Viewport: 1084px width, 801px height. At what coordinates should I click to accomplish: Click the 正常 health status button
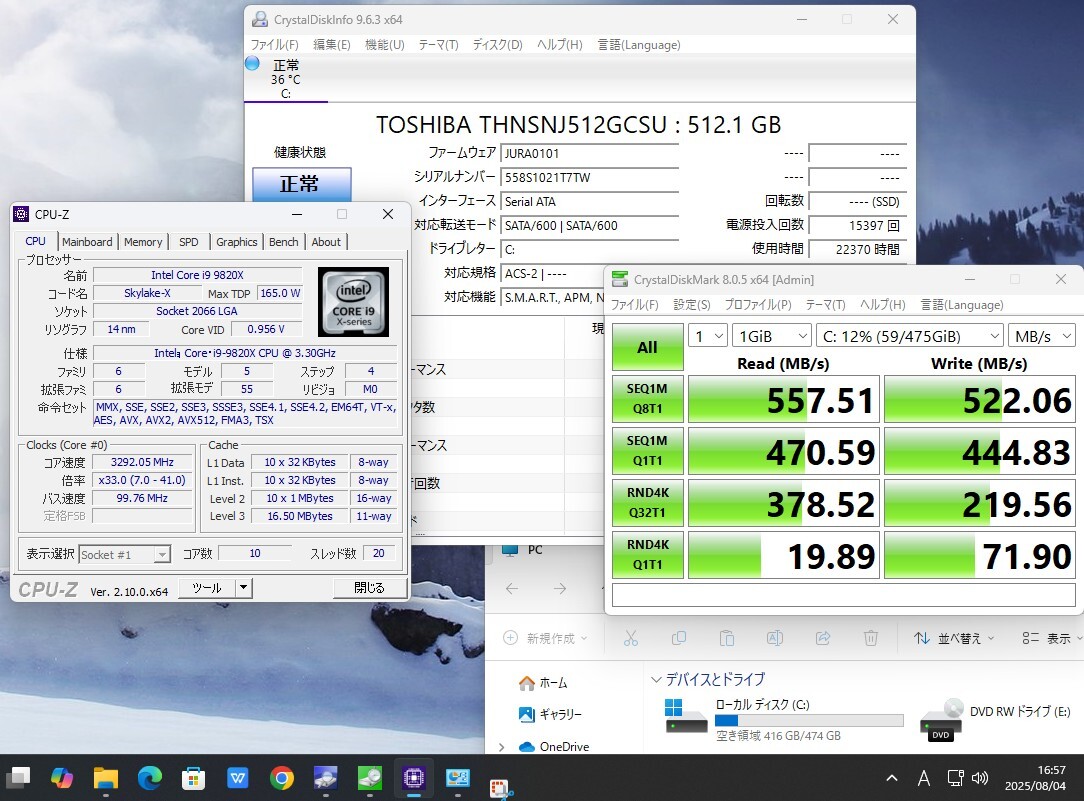click(x=301, y=184)
